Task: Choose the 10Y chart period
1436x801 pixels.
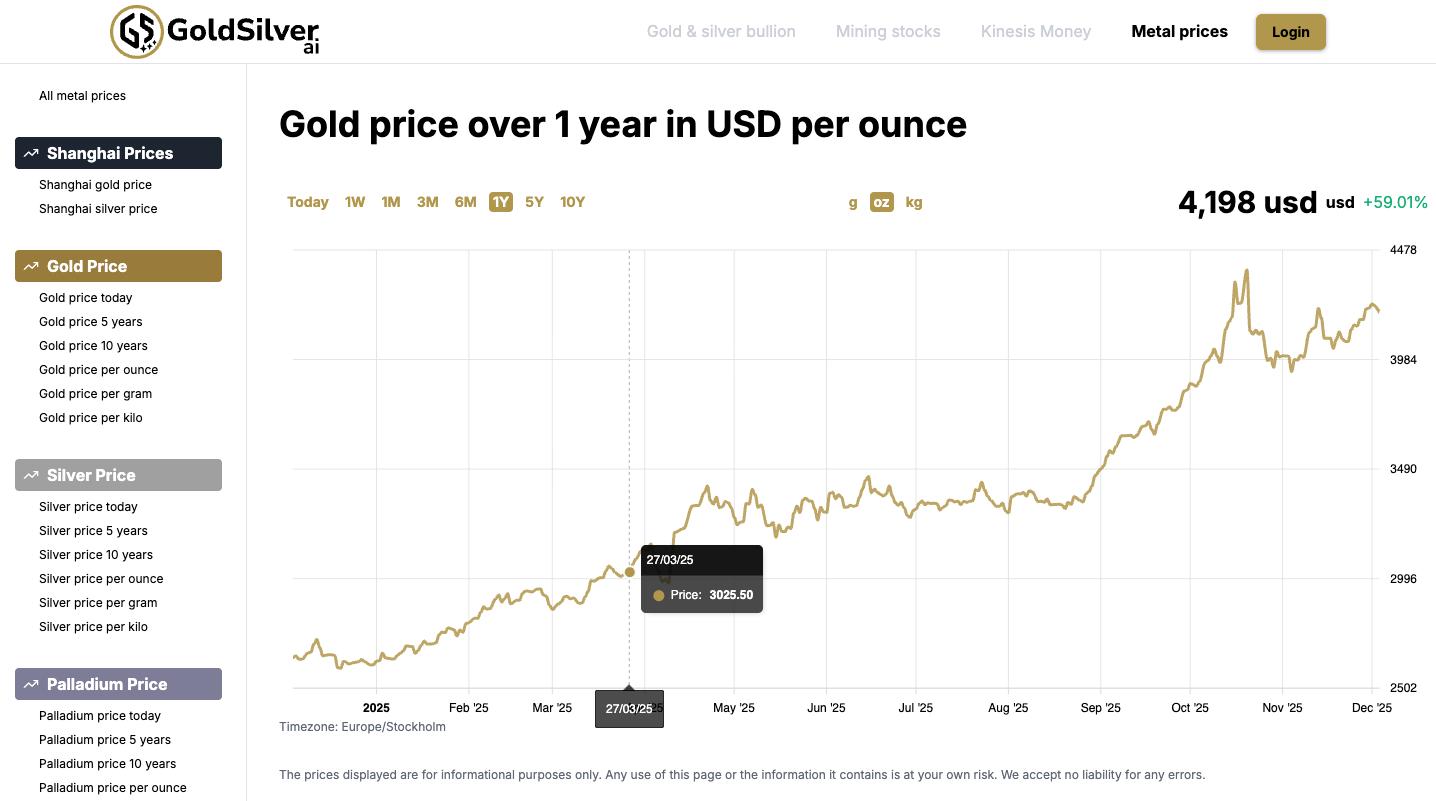Action: (x=572, y=202)
